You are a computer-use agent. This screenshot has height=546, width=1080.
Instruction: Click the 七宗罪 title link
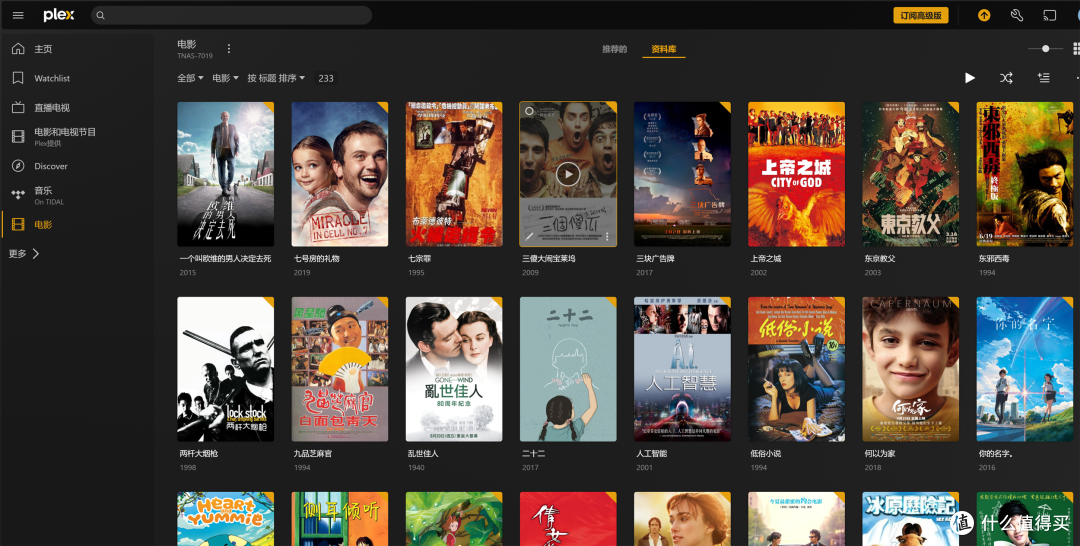(x=419, y=259)
